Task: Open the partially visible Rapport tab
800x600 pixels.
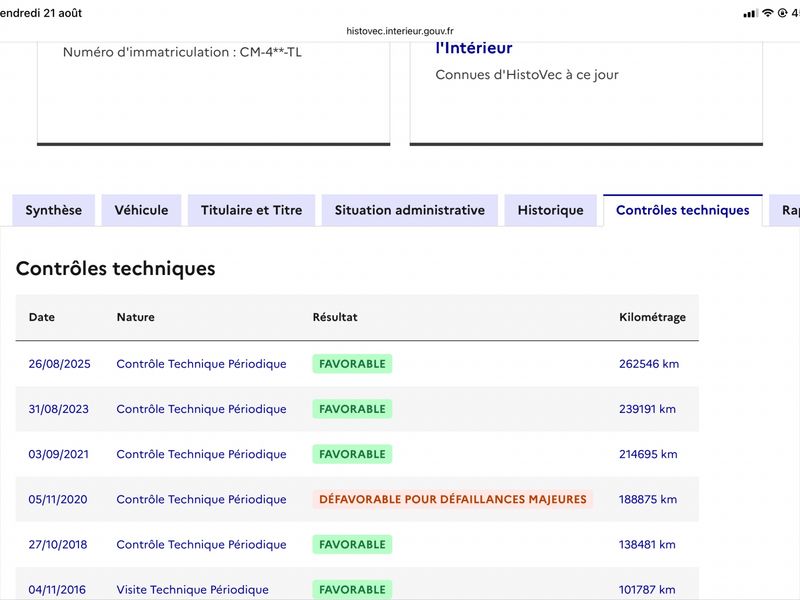Action: click(x=786, y=210)
